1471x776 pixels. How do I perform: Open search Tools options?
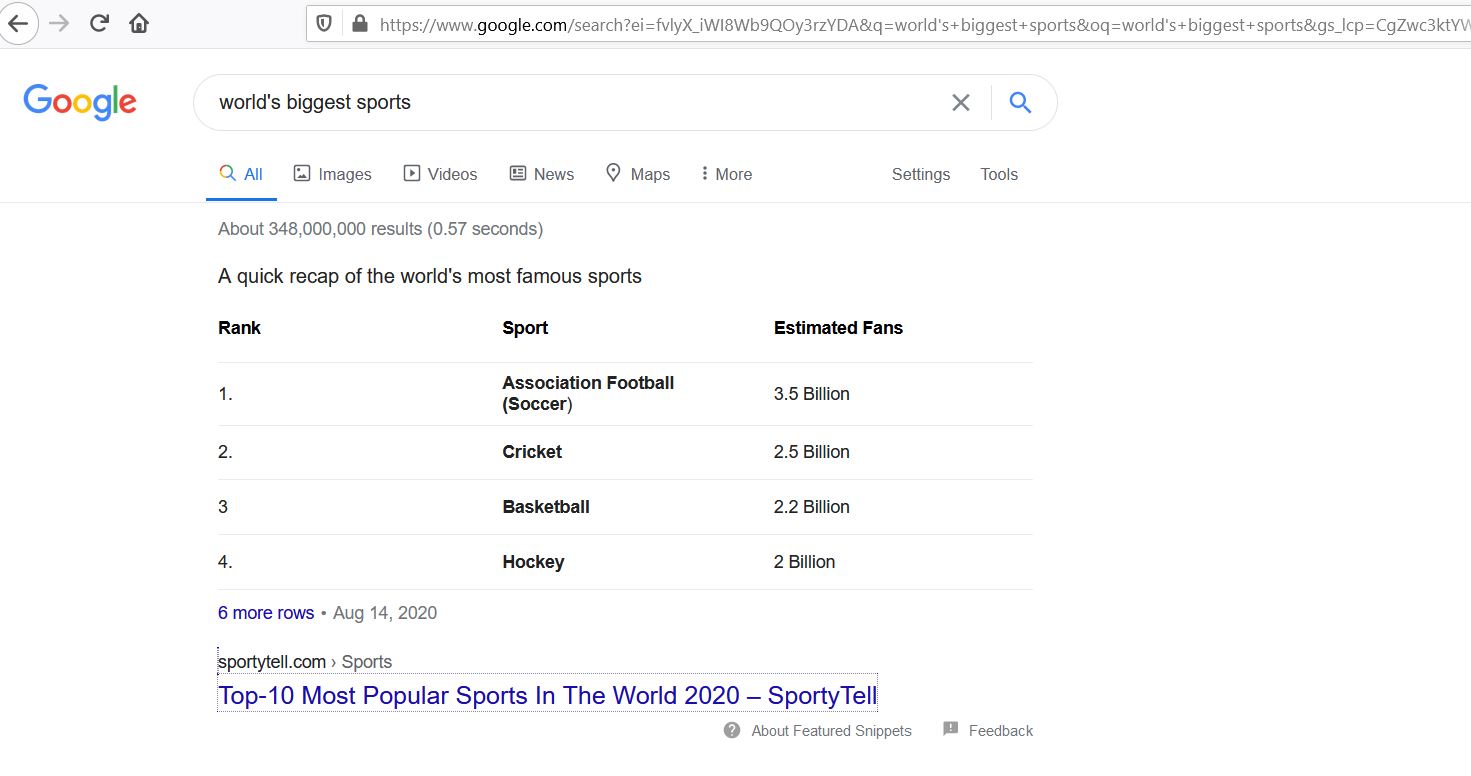pos(999,174)
